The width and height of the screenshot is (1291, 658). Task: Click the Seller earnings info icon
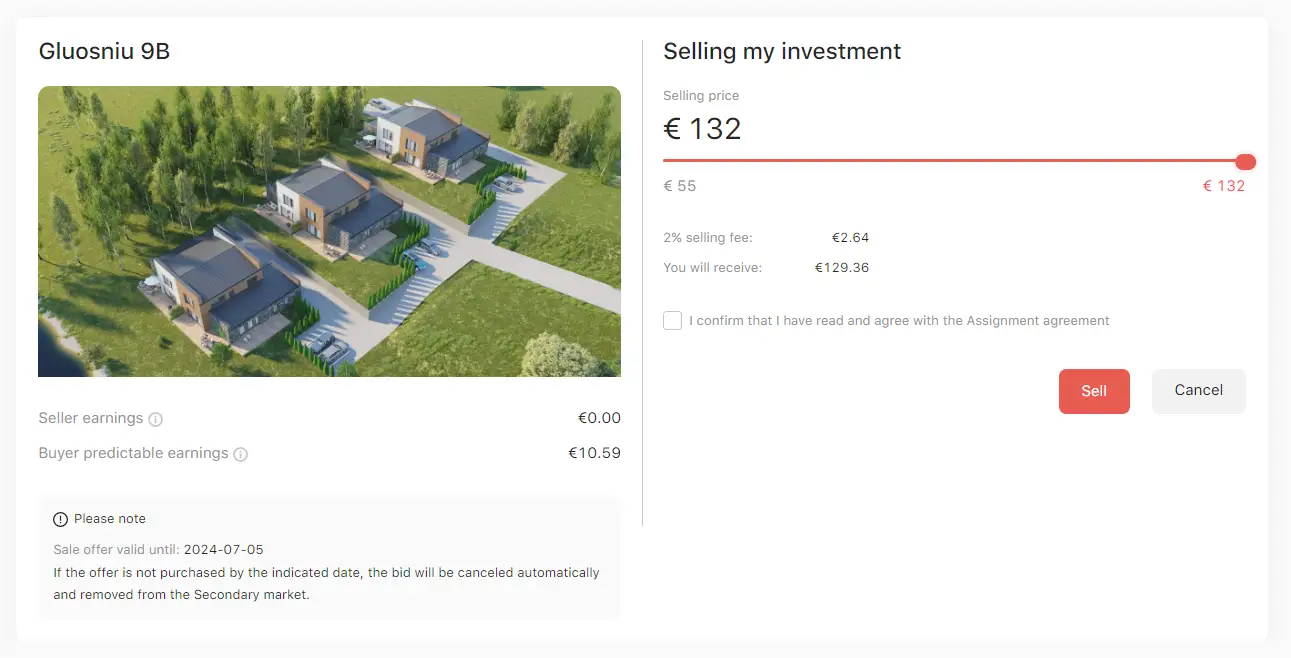coord(155,419)
